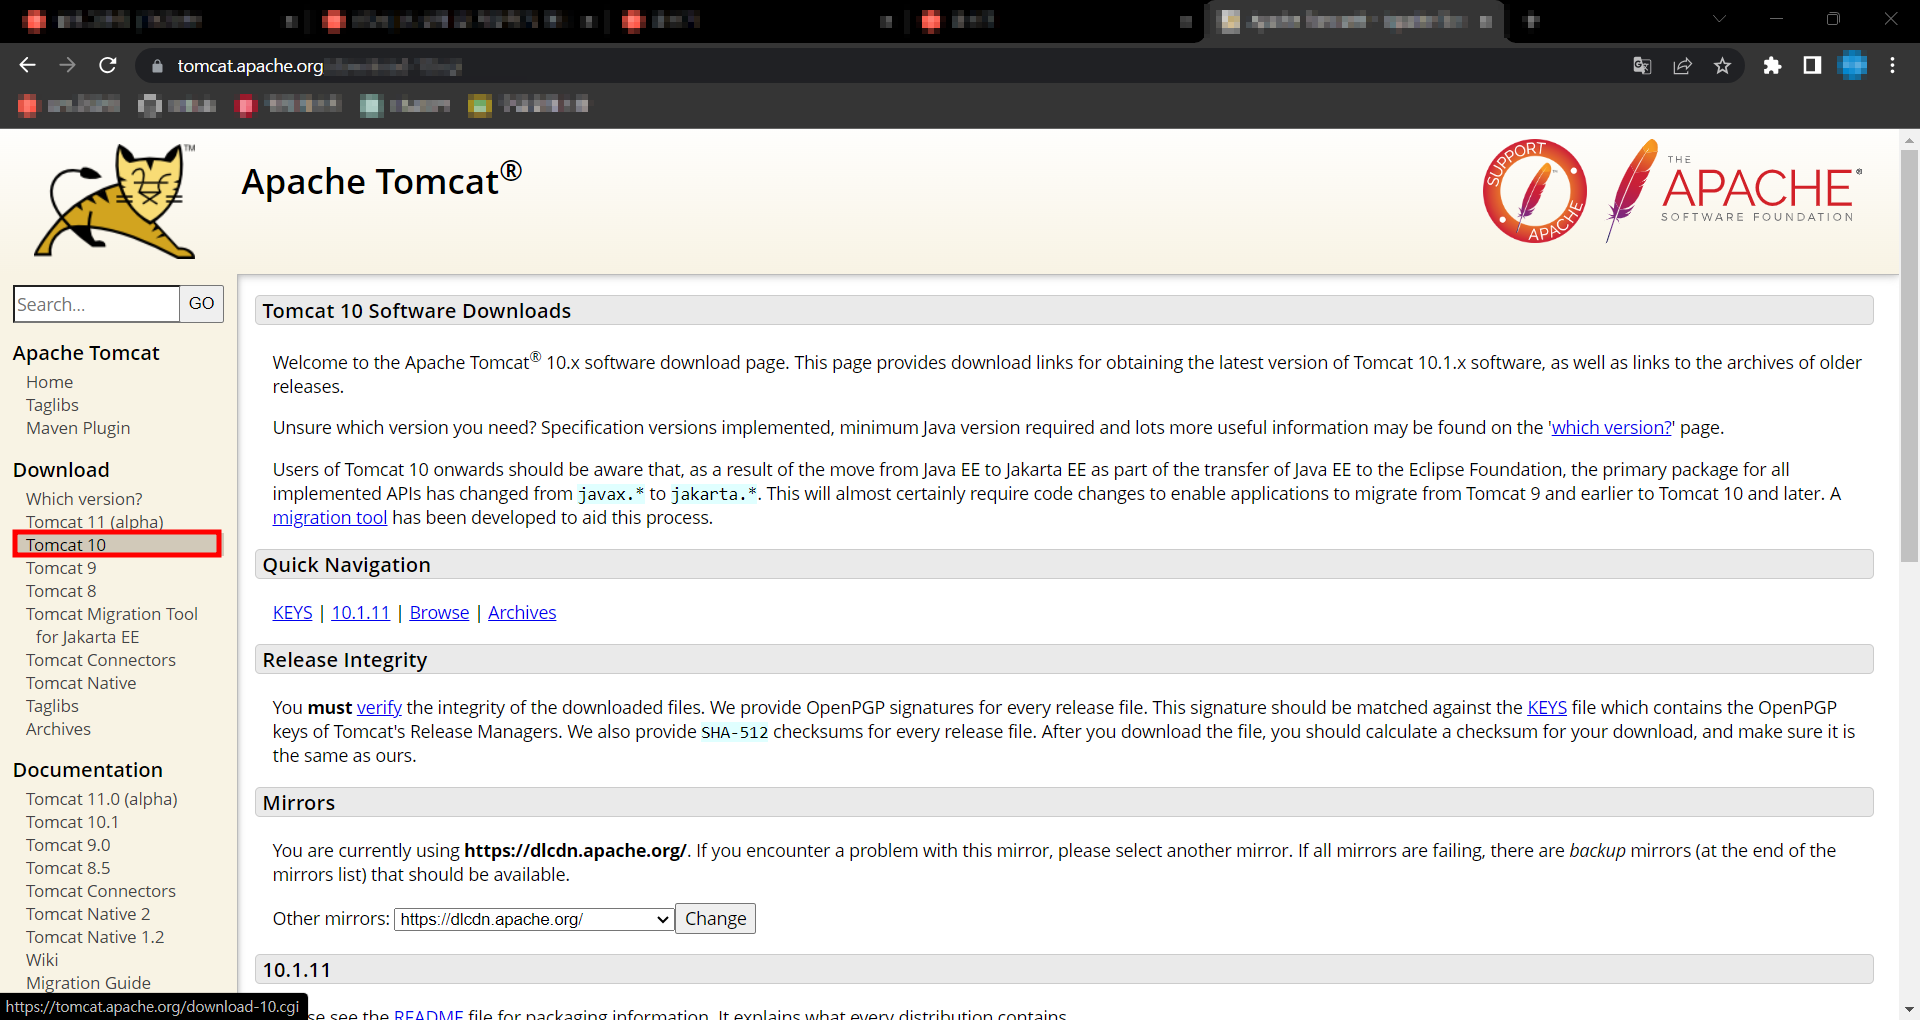Viewport: 1920px width, 1020px height.
Task: Click the browser forward arrow
Action: [x=67, y=65]
